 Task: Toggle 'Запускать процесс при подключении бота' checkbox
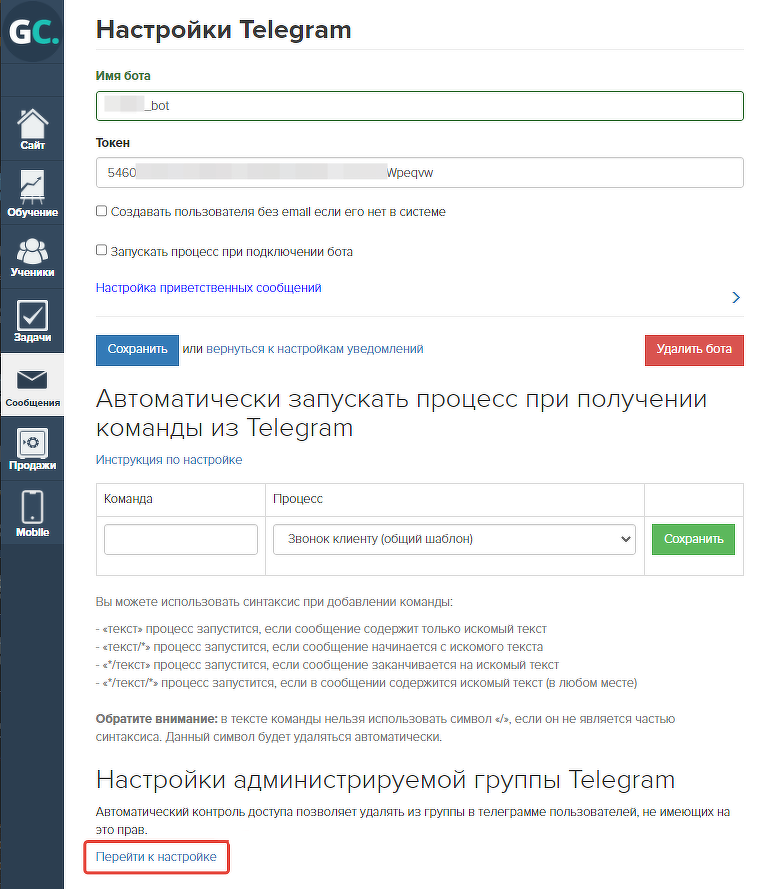[x=102, y=250]
